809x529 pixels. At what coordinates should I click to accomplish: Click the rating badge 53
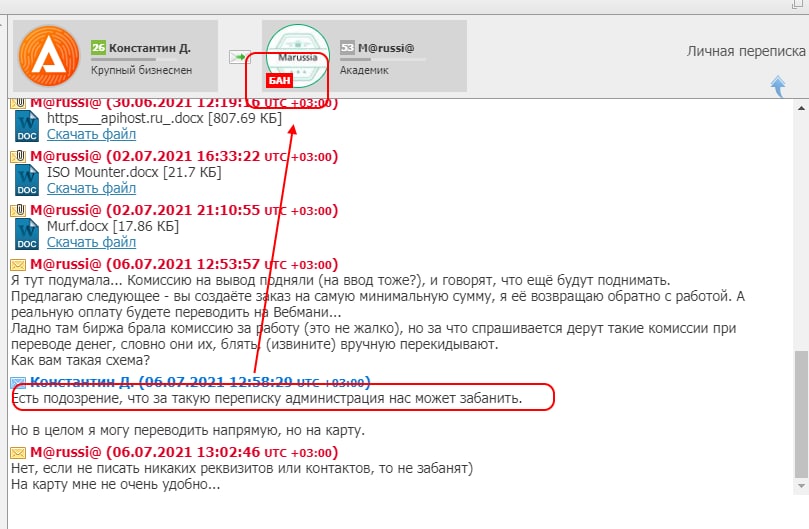tap(347, 48)
